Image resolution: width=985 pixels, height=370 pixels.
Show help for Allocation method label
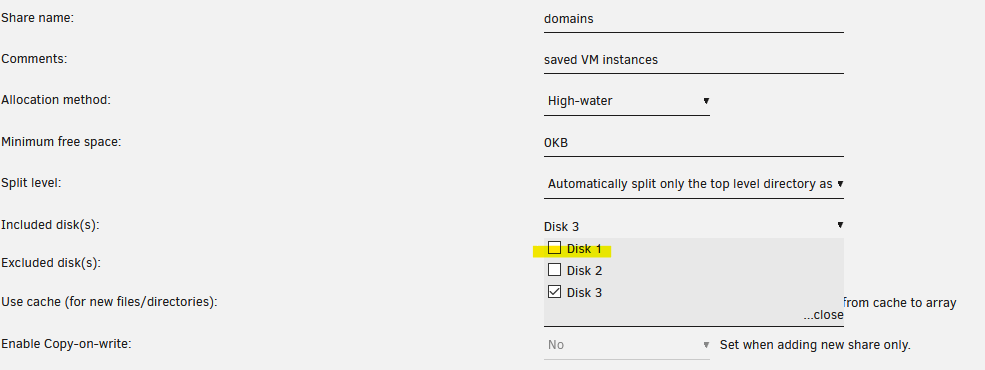pos(56,100)
